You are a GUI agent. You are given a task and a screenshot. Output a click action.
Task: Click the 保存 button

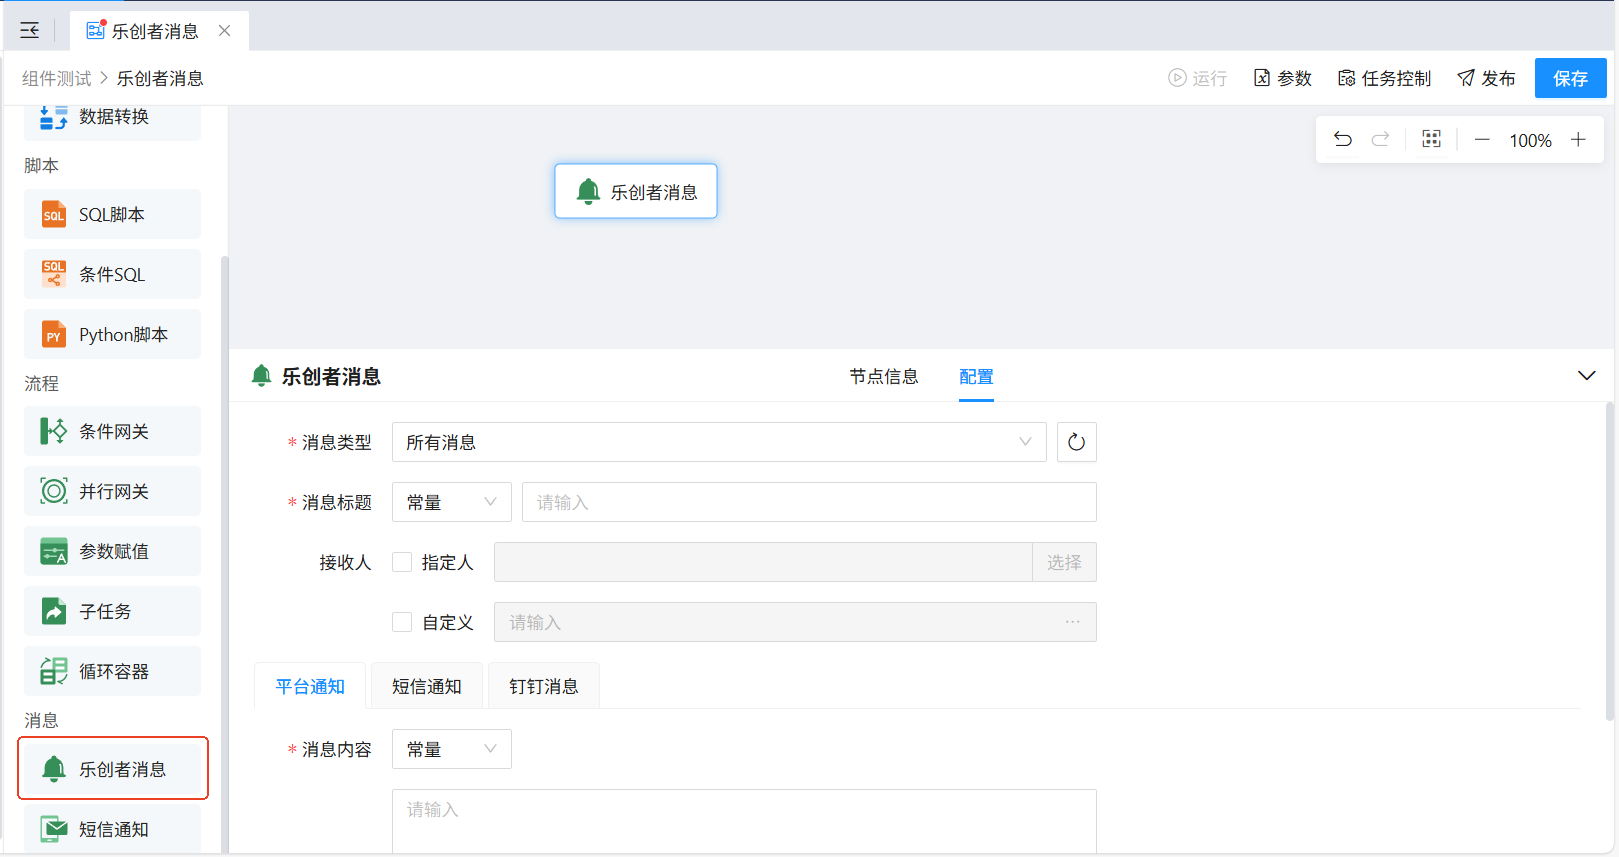[1570, 78]
